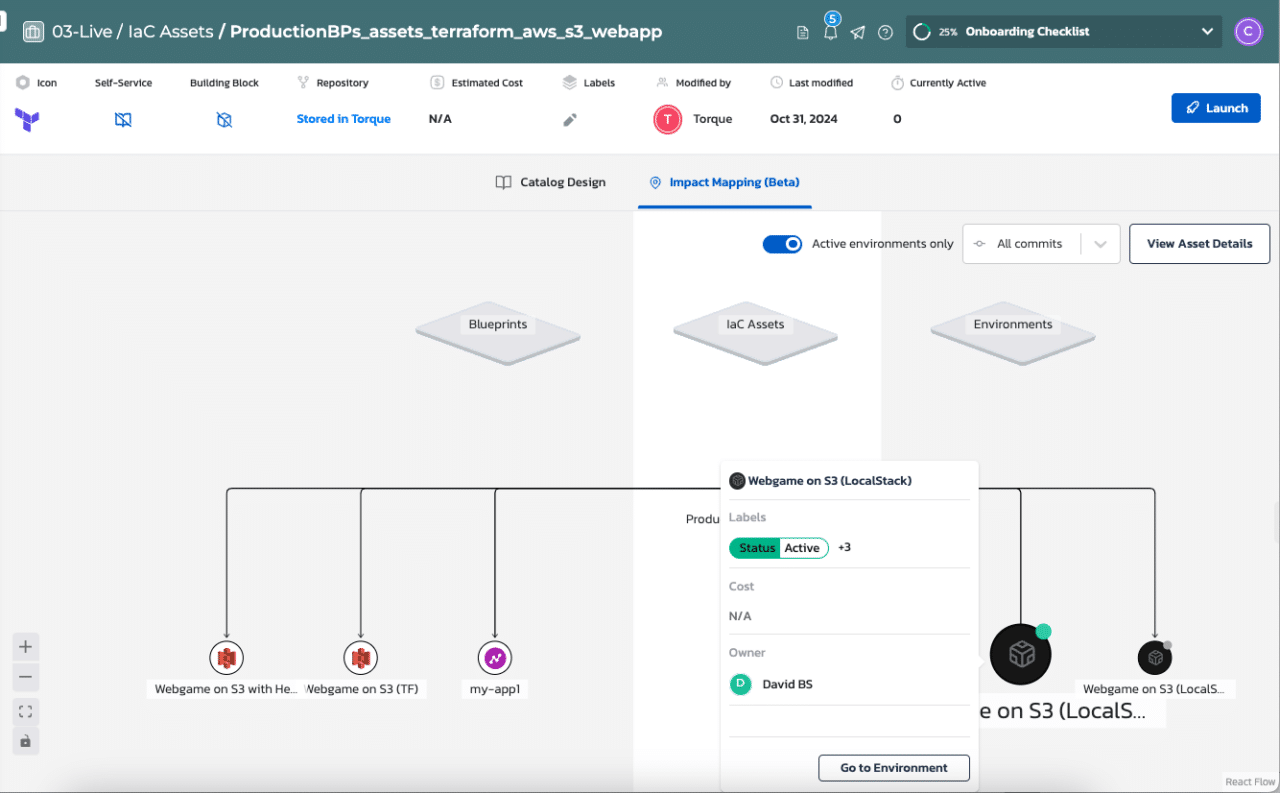This screenshot has width=1280, height=793.
Task: Open the large Webgame on S3 (LocalStack) cube node
Action: [1020, 654]
